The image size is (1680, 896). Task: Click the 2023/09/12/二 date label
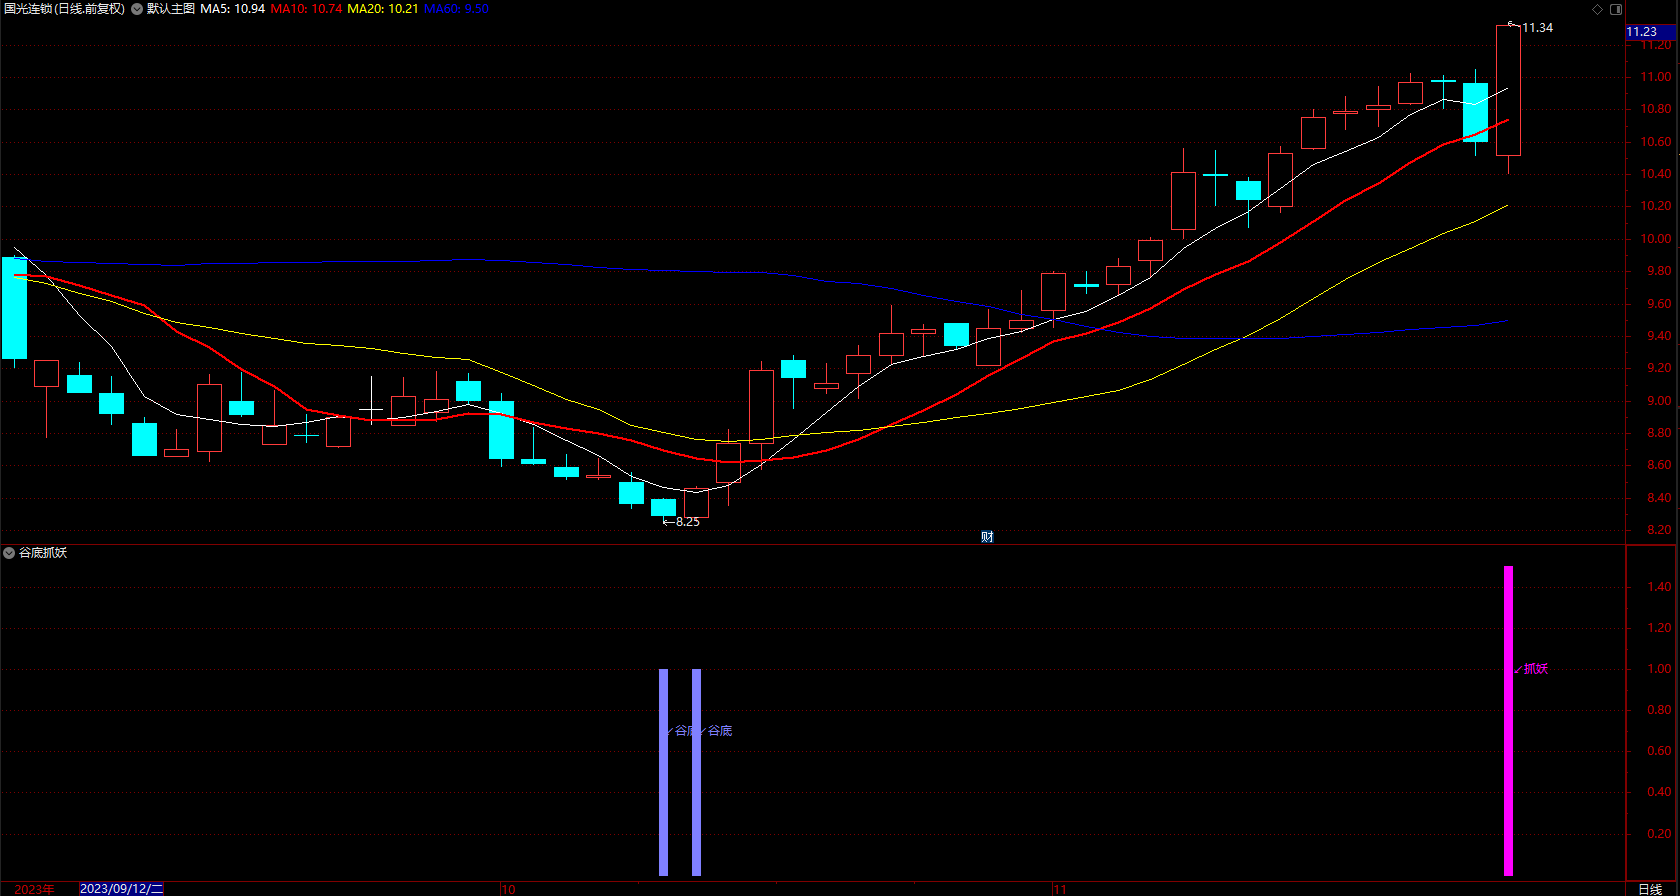pos(121,889)
